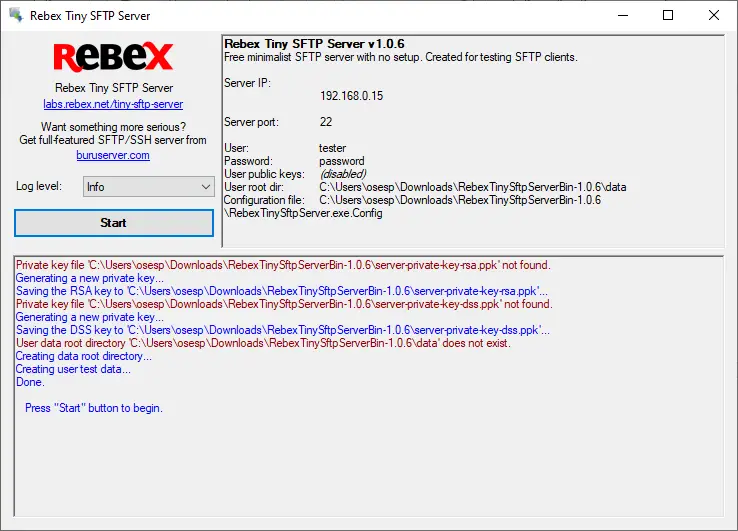Image resolution: width=738 pixels, height=531 pixels.
Task: Visit the buruserver.com link
Action: pos(113,155)
